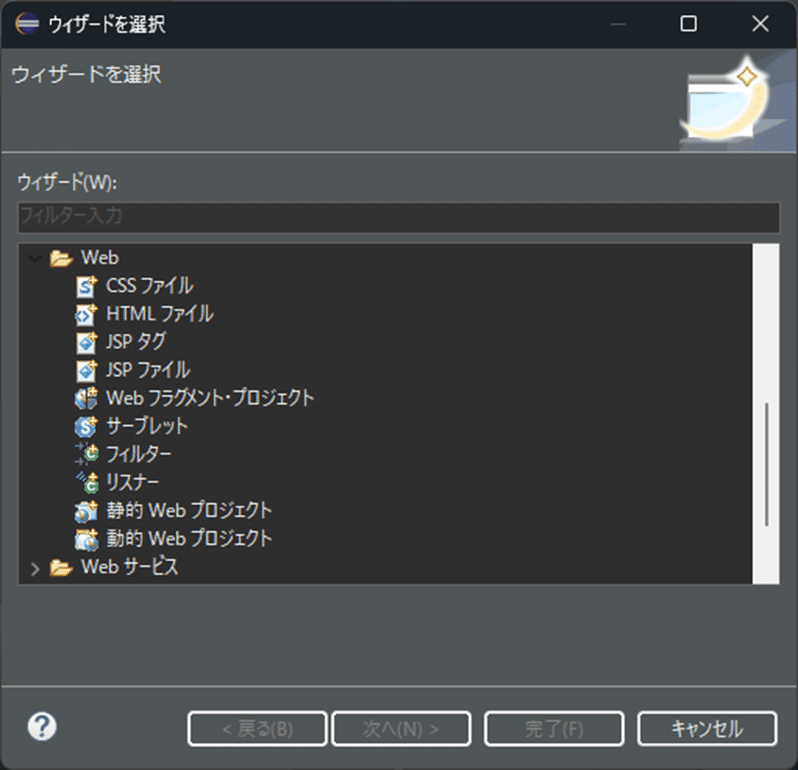Click the リスナー icon
This screenshot has height=770, width=798.
(x=87, y=482)
